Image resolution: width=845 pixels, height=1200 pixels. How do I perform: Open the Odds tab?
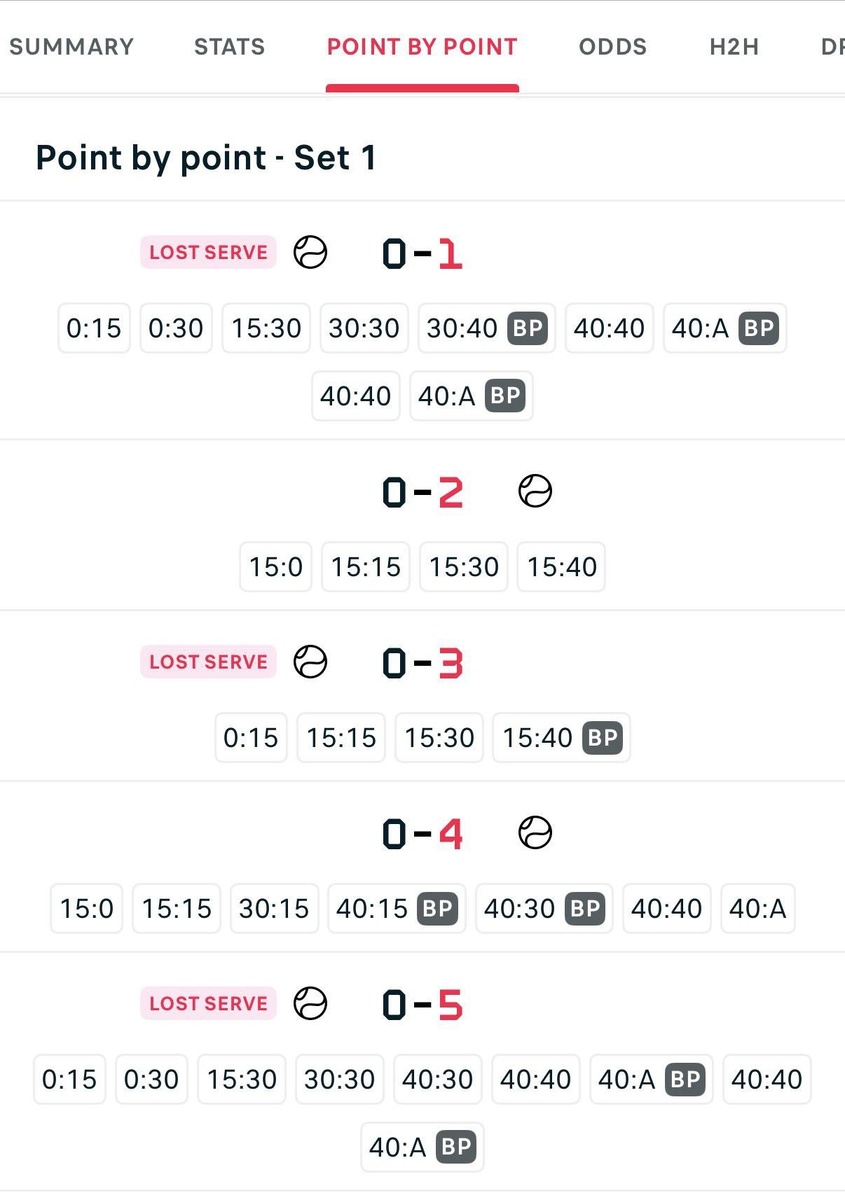tap(613, 46)
